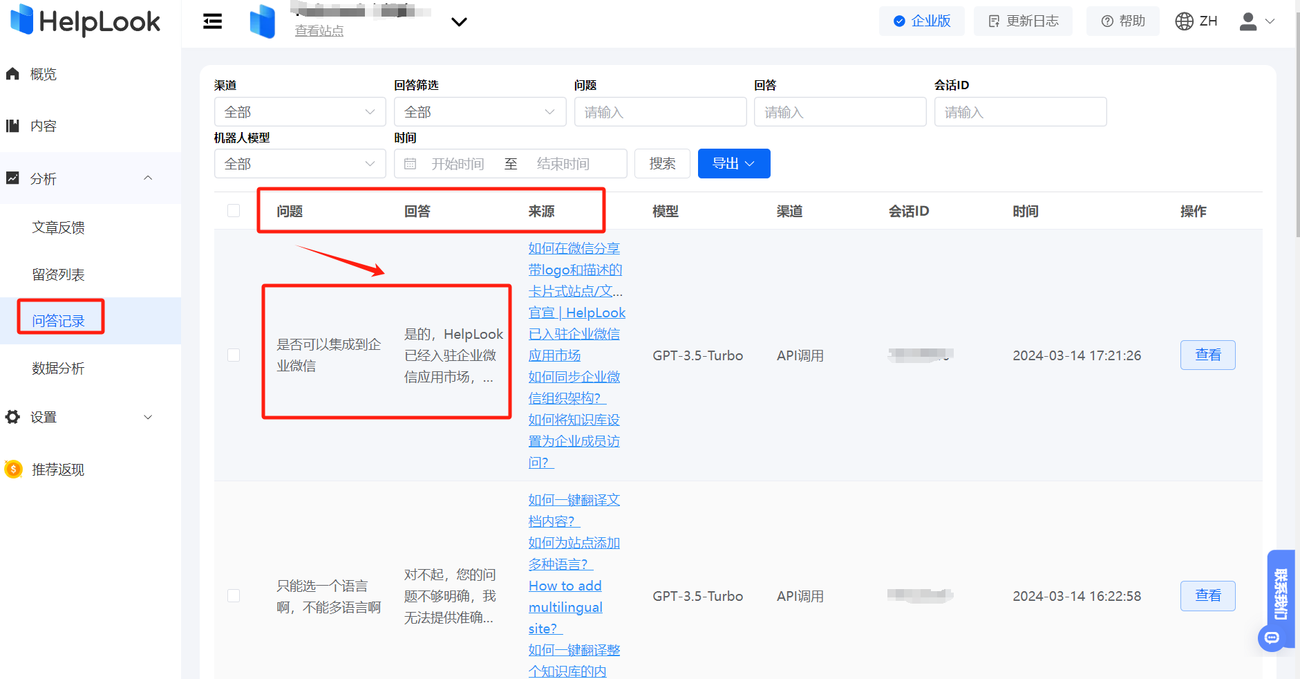Focus the 回答 input field
Viewport: 1300px width, 679px height.
pos(840,112)
